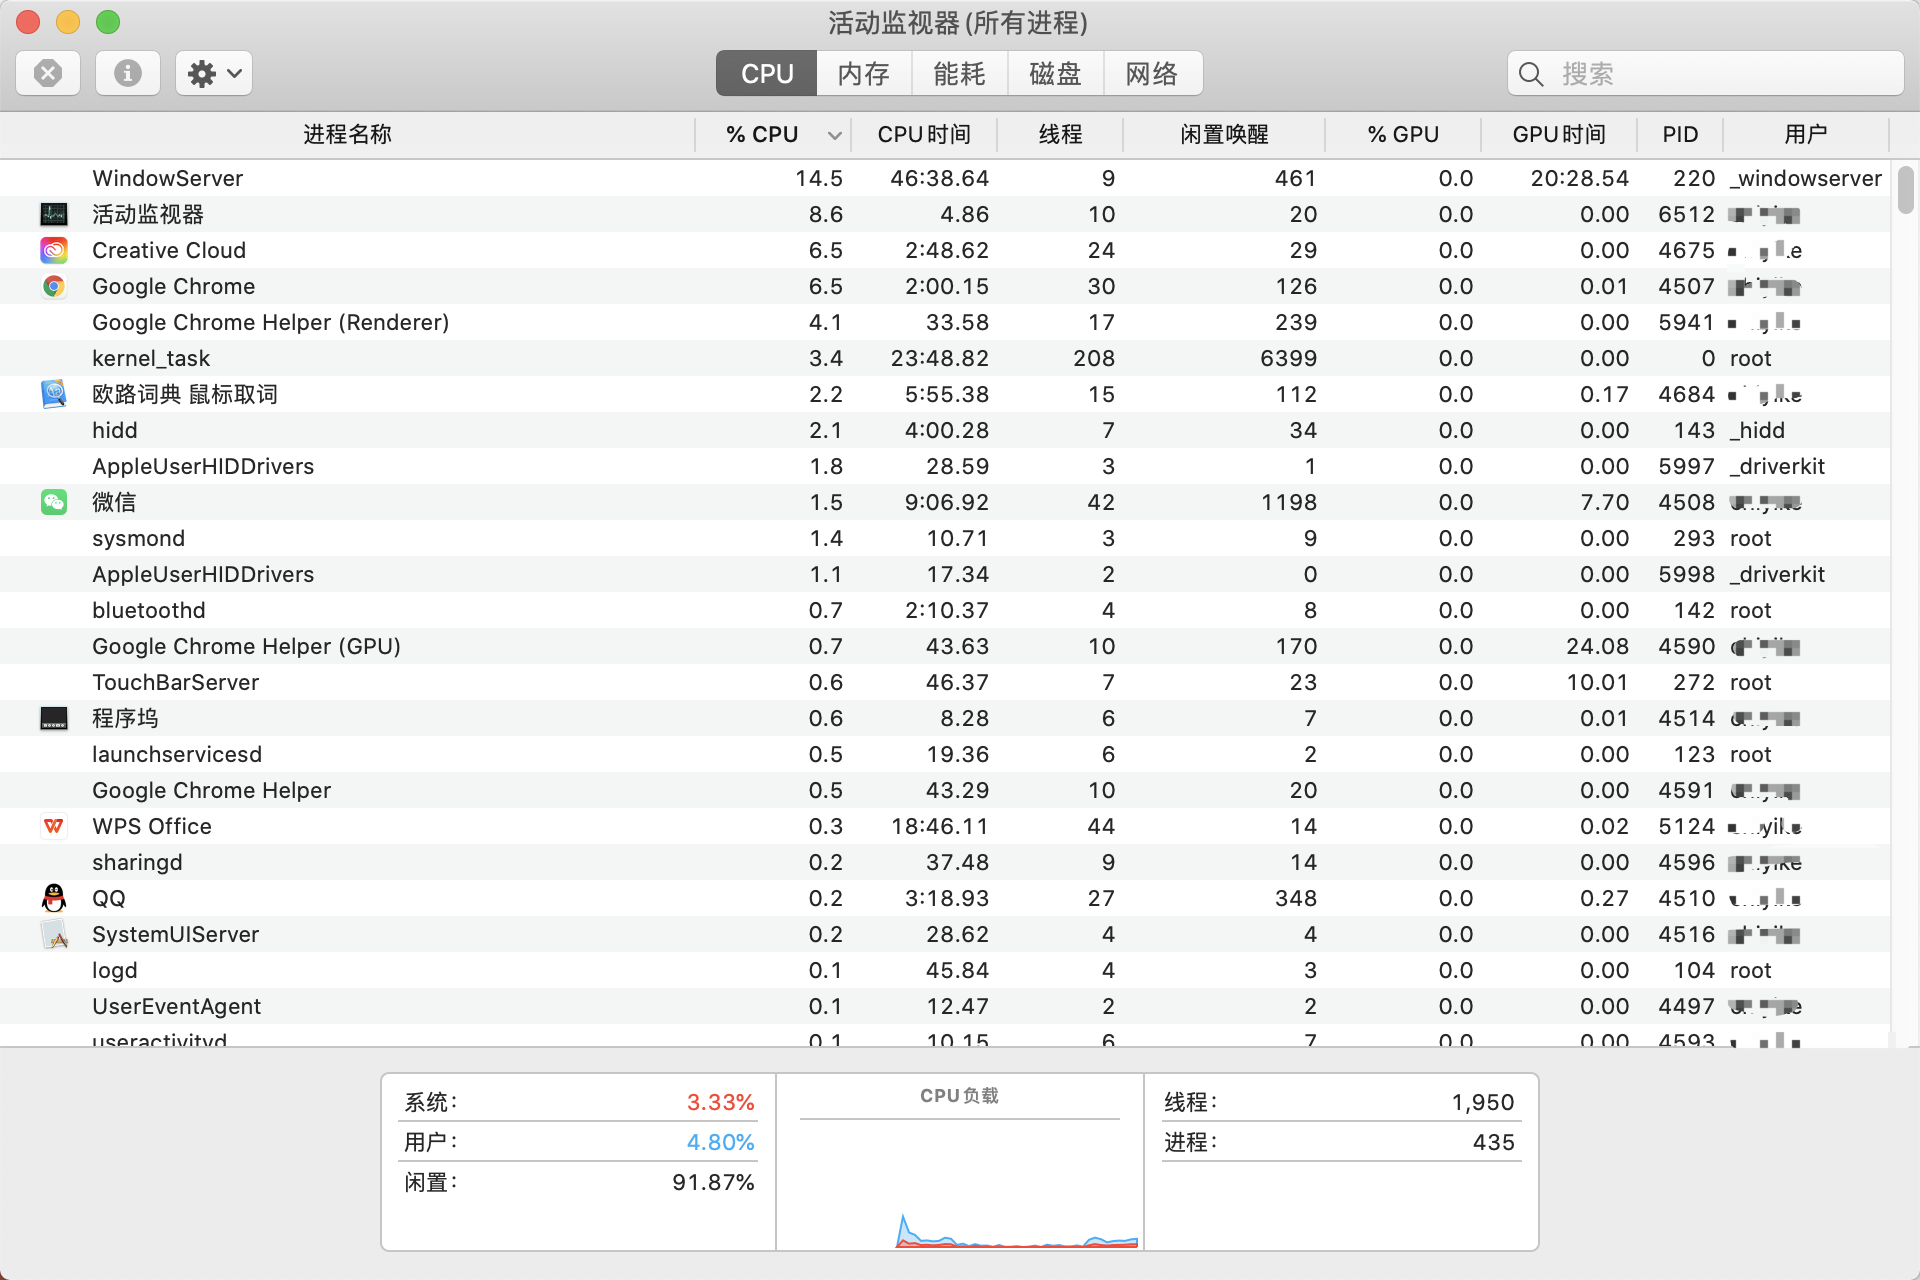Screen dimensions: 1920x1280
Task: Switch to the 内存 tab
Action: pyautogui.click(x=864, y=73)
